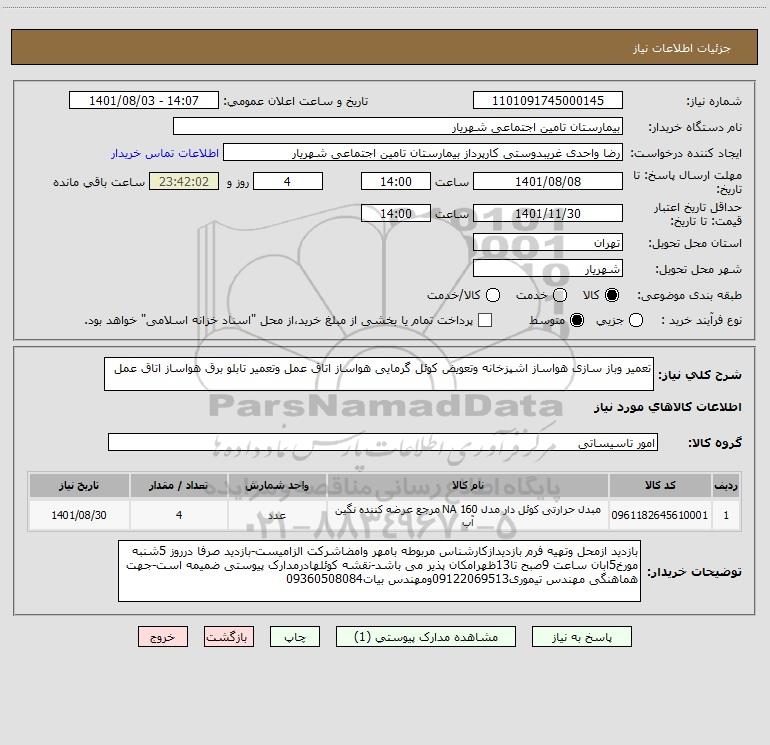
Task: Select the کالا radio button
Action: (x=612, y=295)
